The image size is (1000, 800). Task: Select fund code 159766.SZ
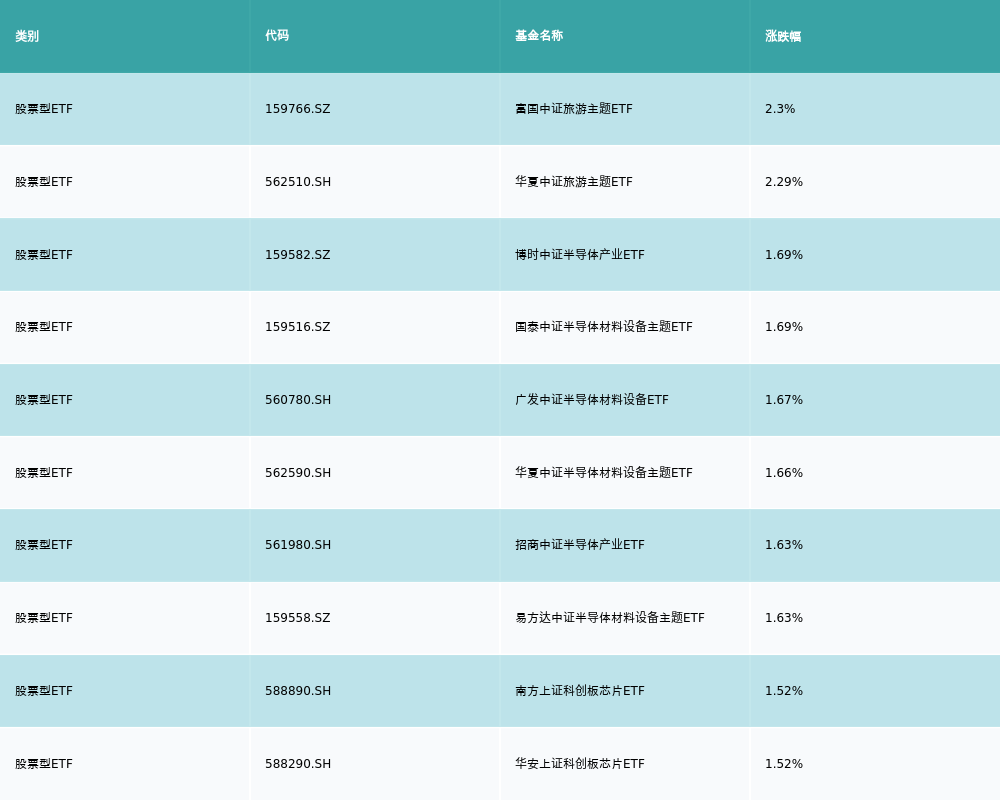(298, 109)
